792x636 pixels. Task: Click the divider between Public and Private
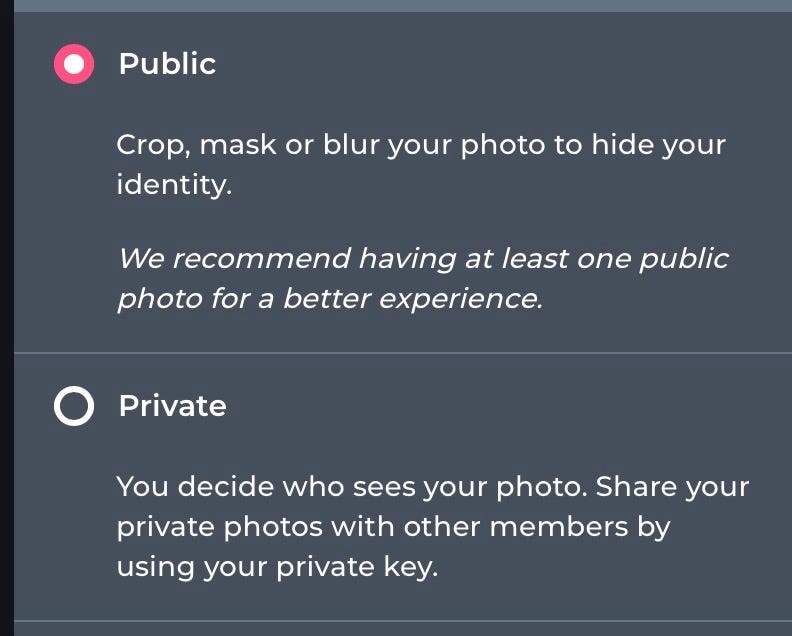[x=402, y=353]
